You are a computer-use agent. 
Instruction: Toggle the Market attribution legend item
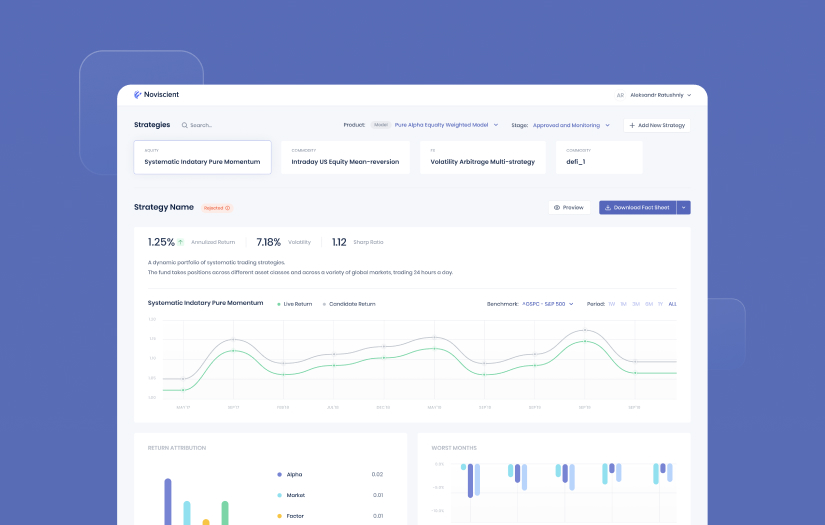click(291, 495)
